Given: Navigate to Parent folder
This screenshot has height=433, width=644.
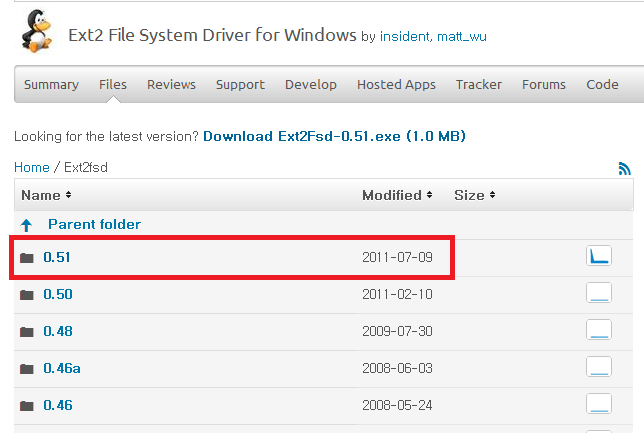Looking at the screenshot, I should 94,224.
